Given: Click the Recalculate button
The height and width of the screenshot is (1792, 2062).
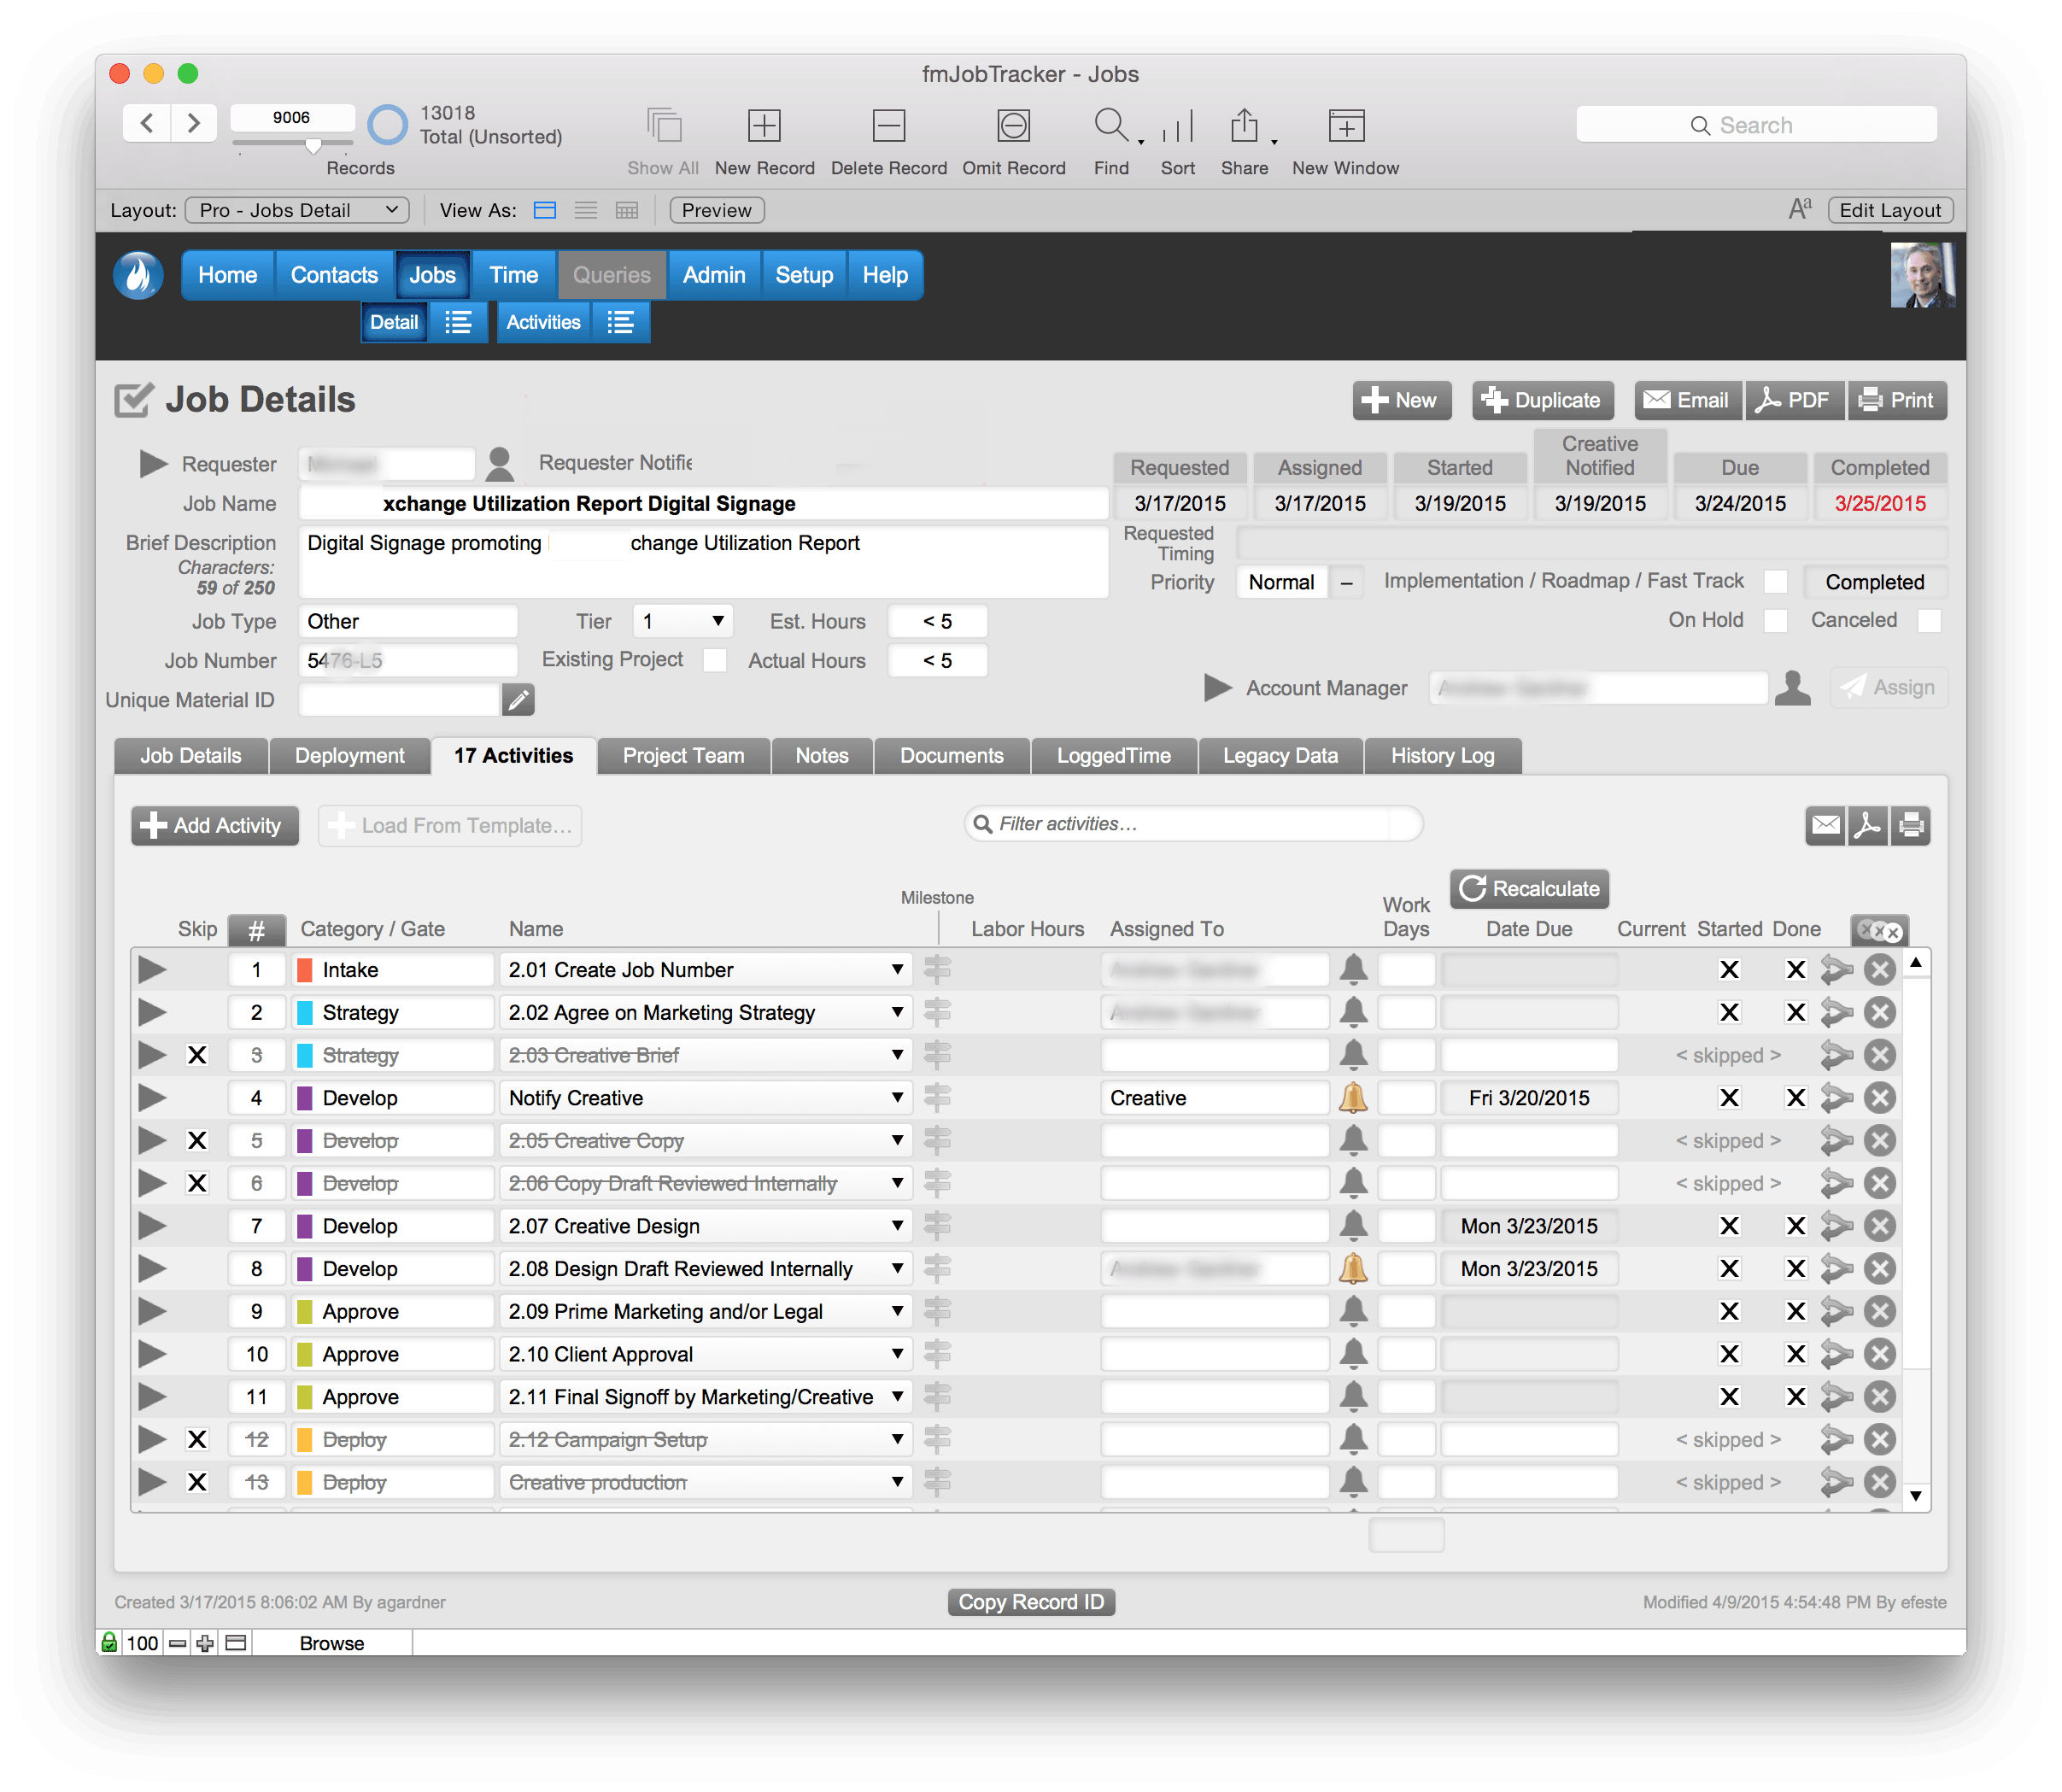Looking at the screenshot, I should 1529,889.
